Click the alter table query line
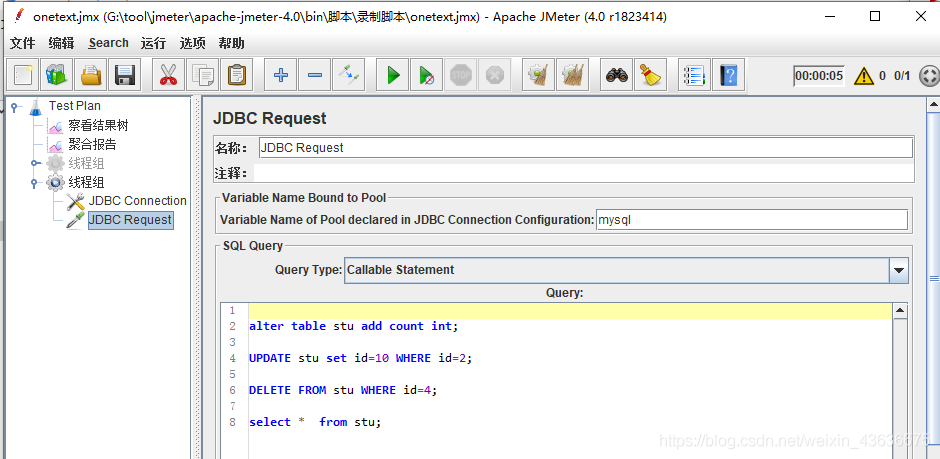 click(354, 327)
